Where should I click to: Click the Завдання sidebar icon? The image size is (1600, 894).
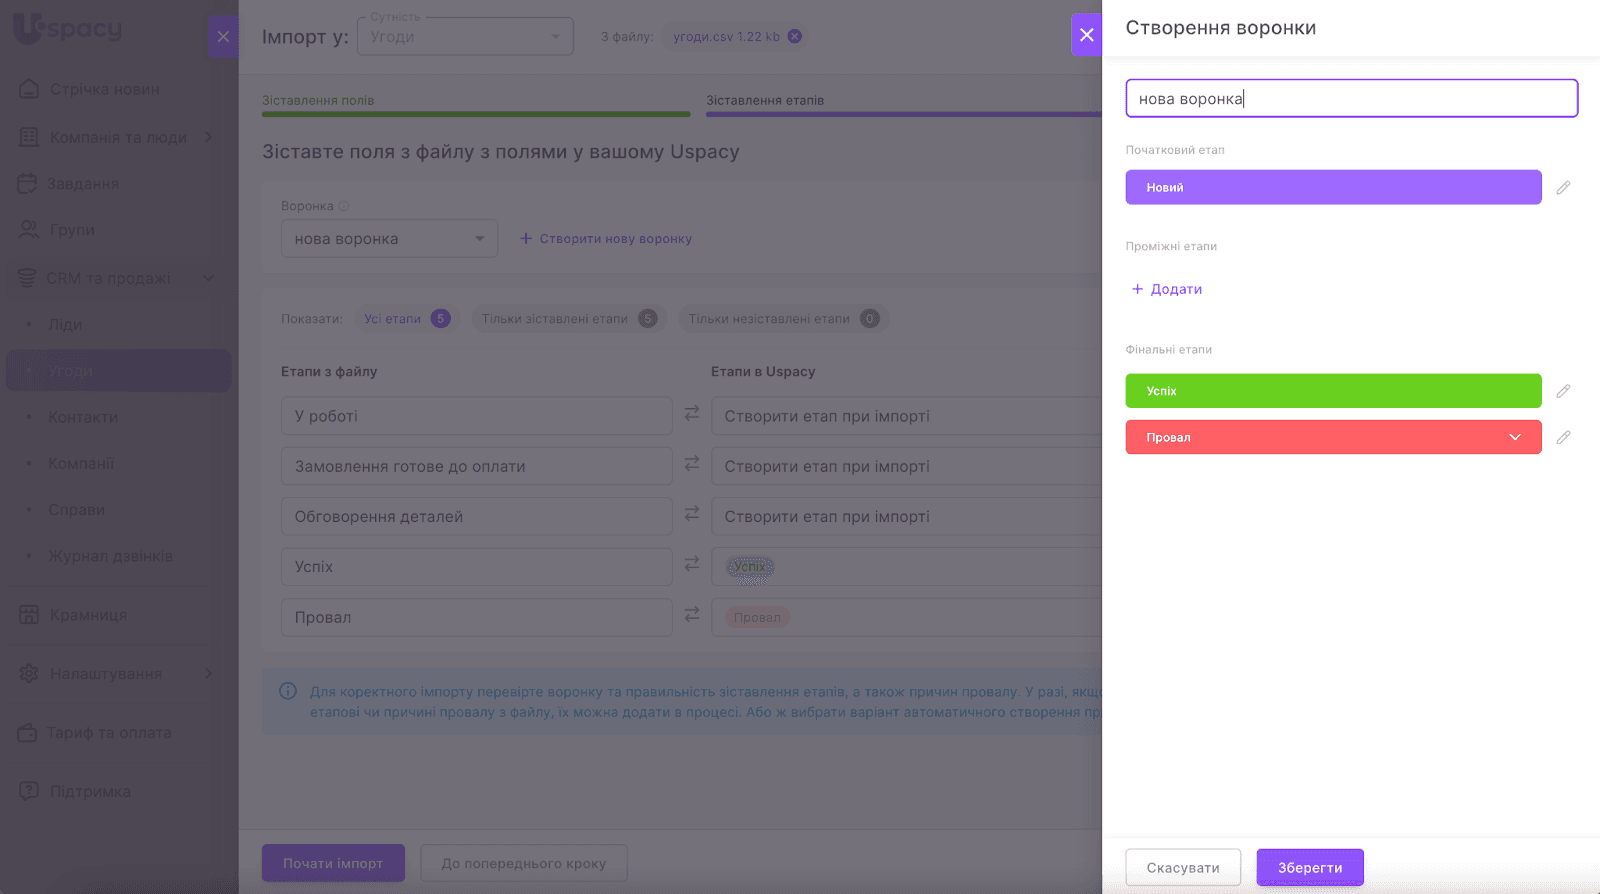tap(28, 183)
